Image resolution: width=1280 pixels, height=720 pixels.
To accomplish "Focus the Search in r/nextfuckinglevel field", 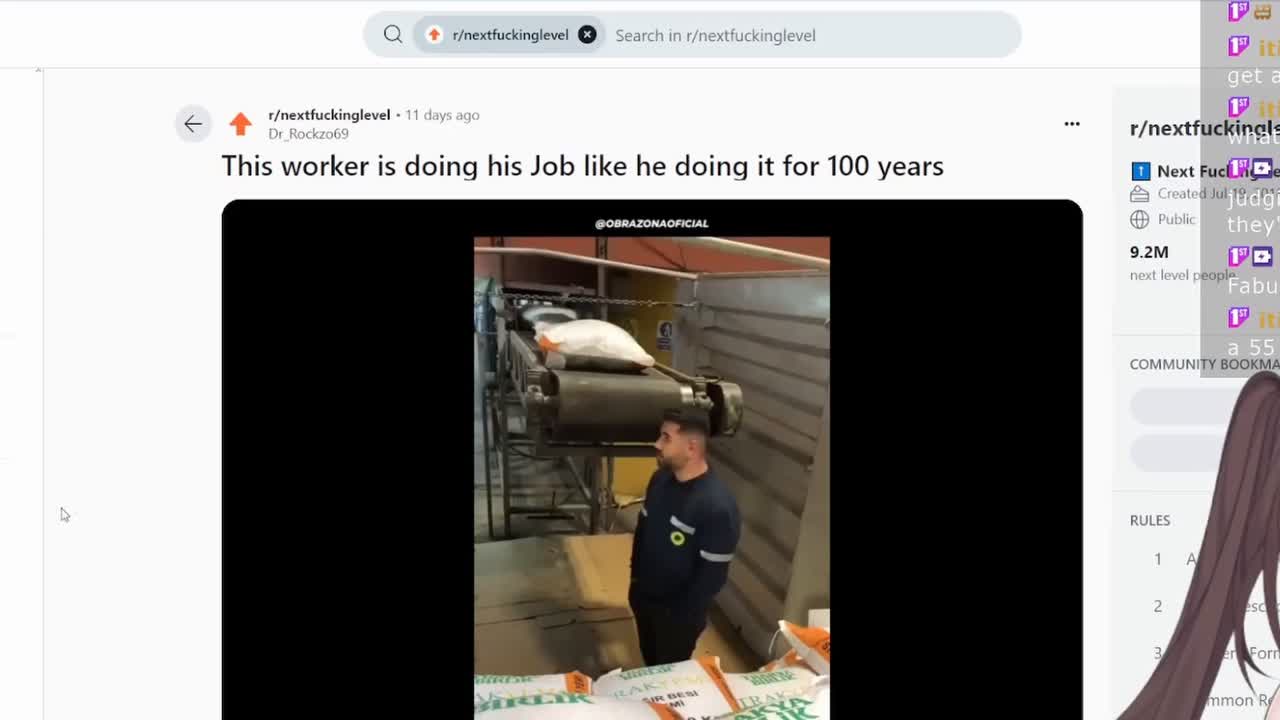I will tap(812, 35).
